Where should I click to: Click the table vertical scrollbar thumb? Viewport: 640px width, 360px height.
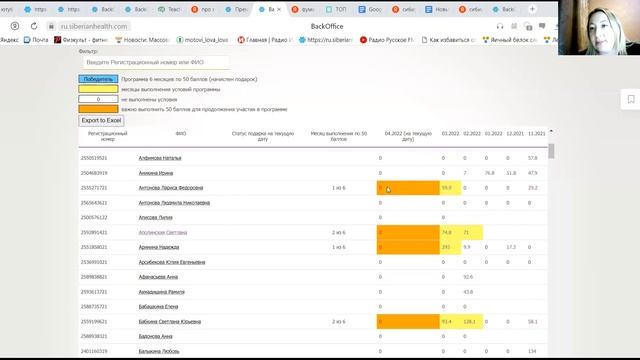[551, 151]
